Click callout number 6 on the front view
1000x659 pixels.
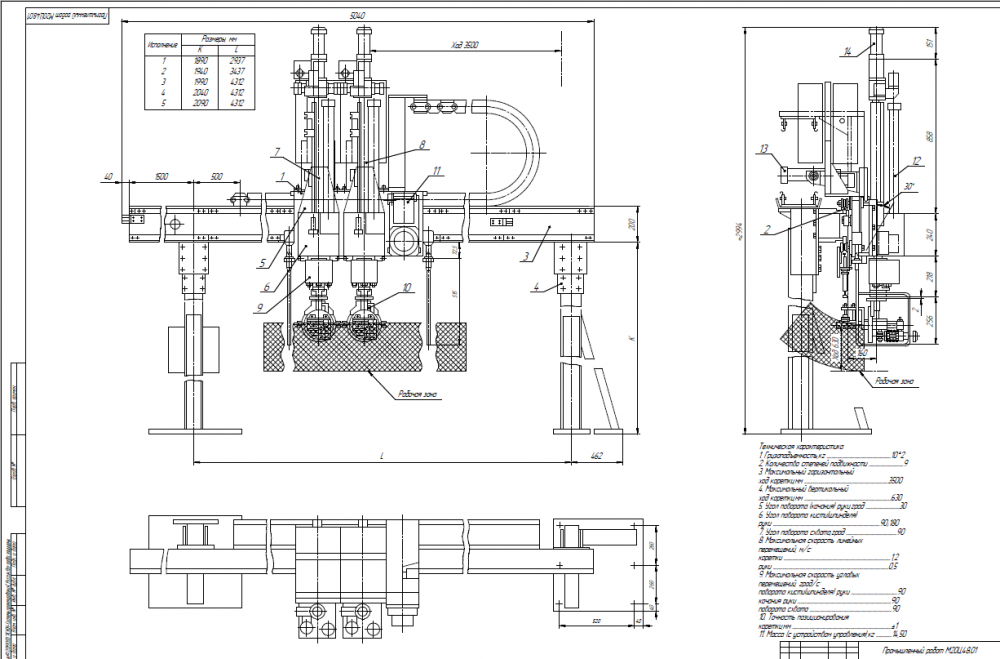(267, 287)
